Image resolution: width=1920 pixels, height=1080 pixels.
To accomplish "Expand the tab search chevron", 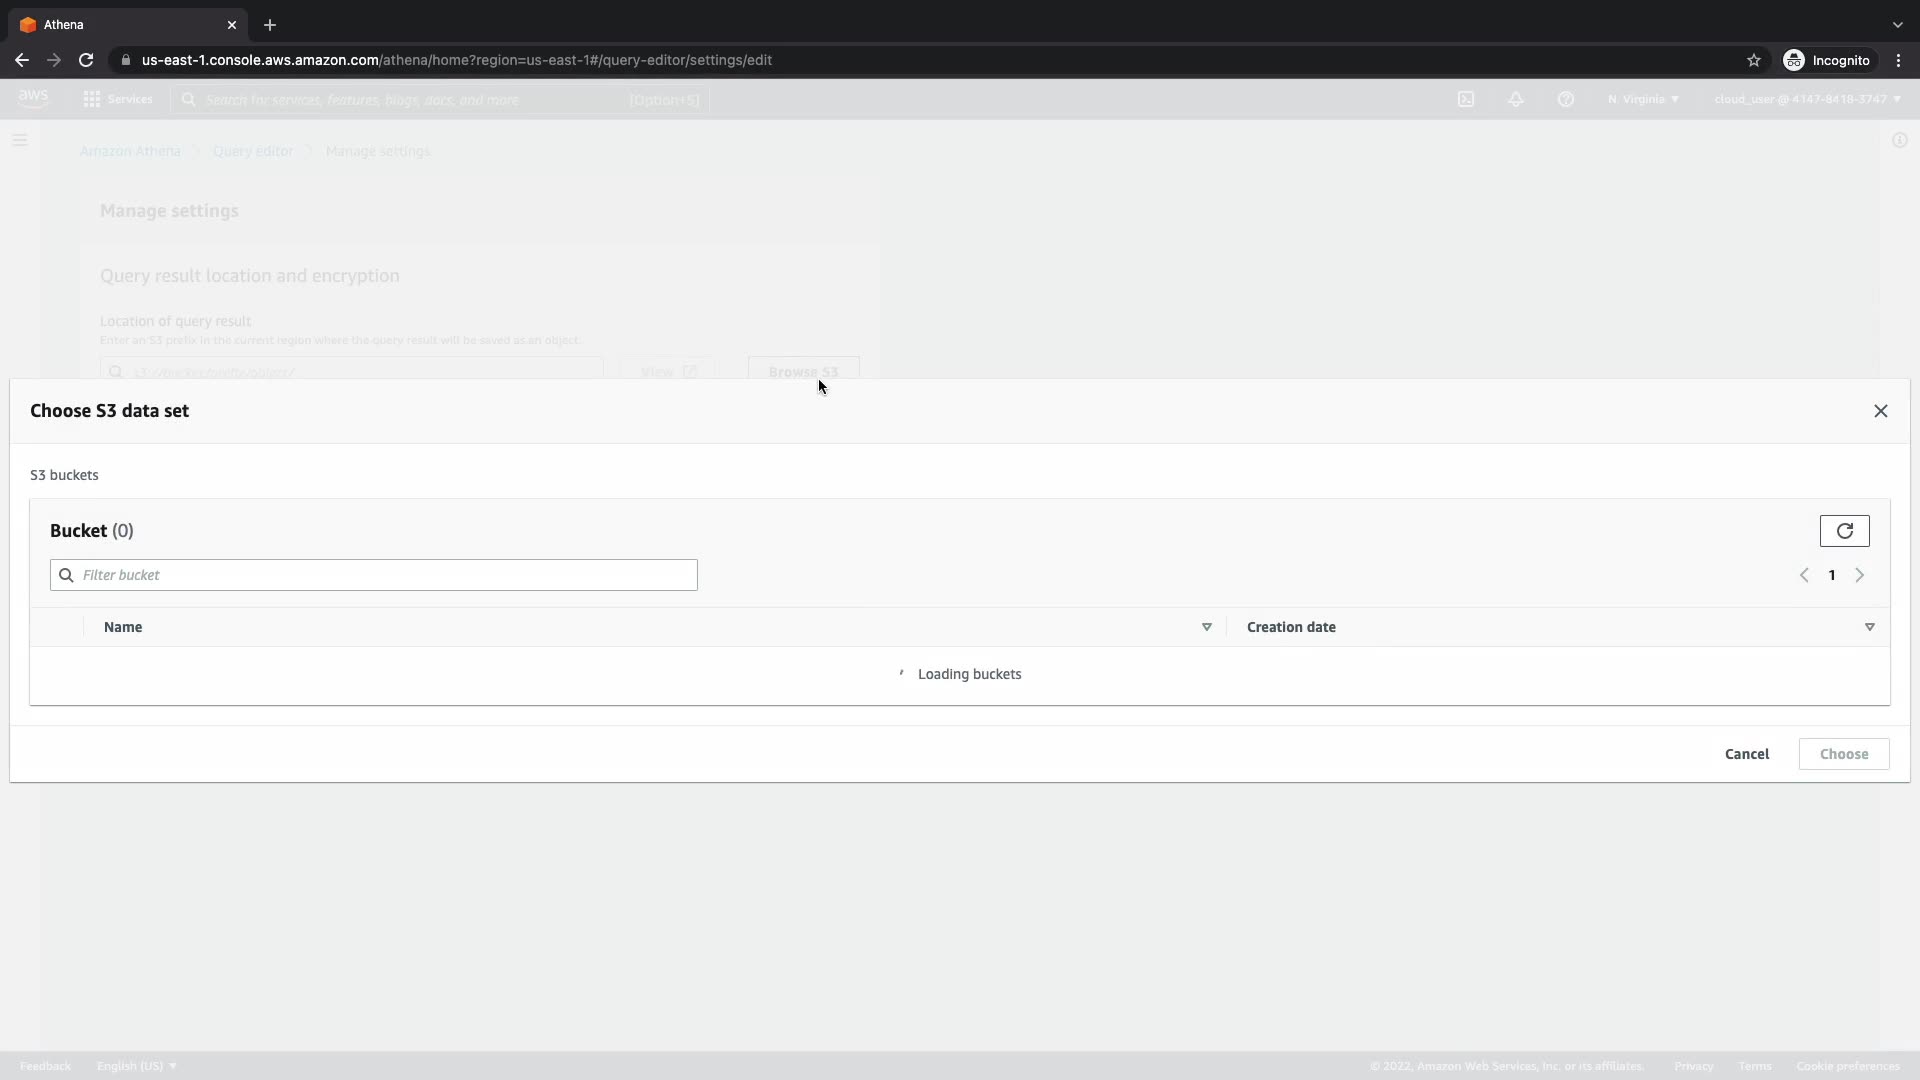I will tap(1897, 25).
